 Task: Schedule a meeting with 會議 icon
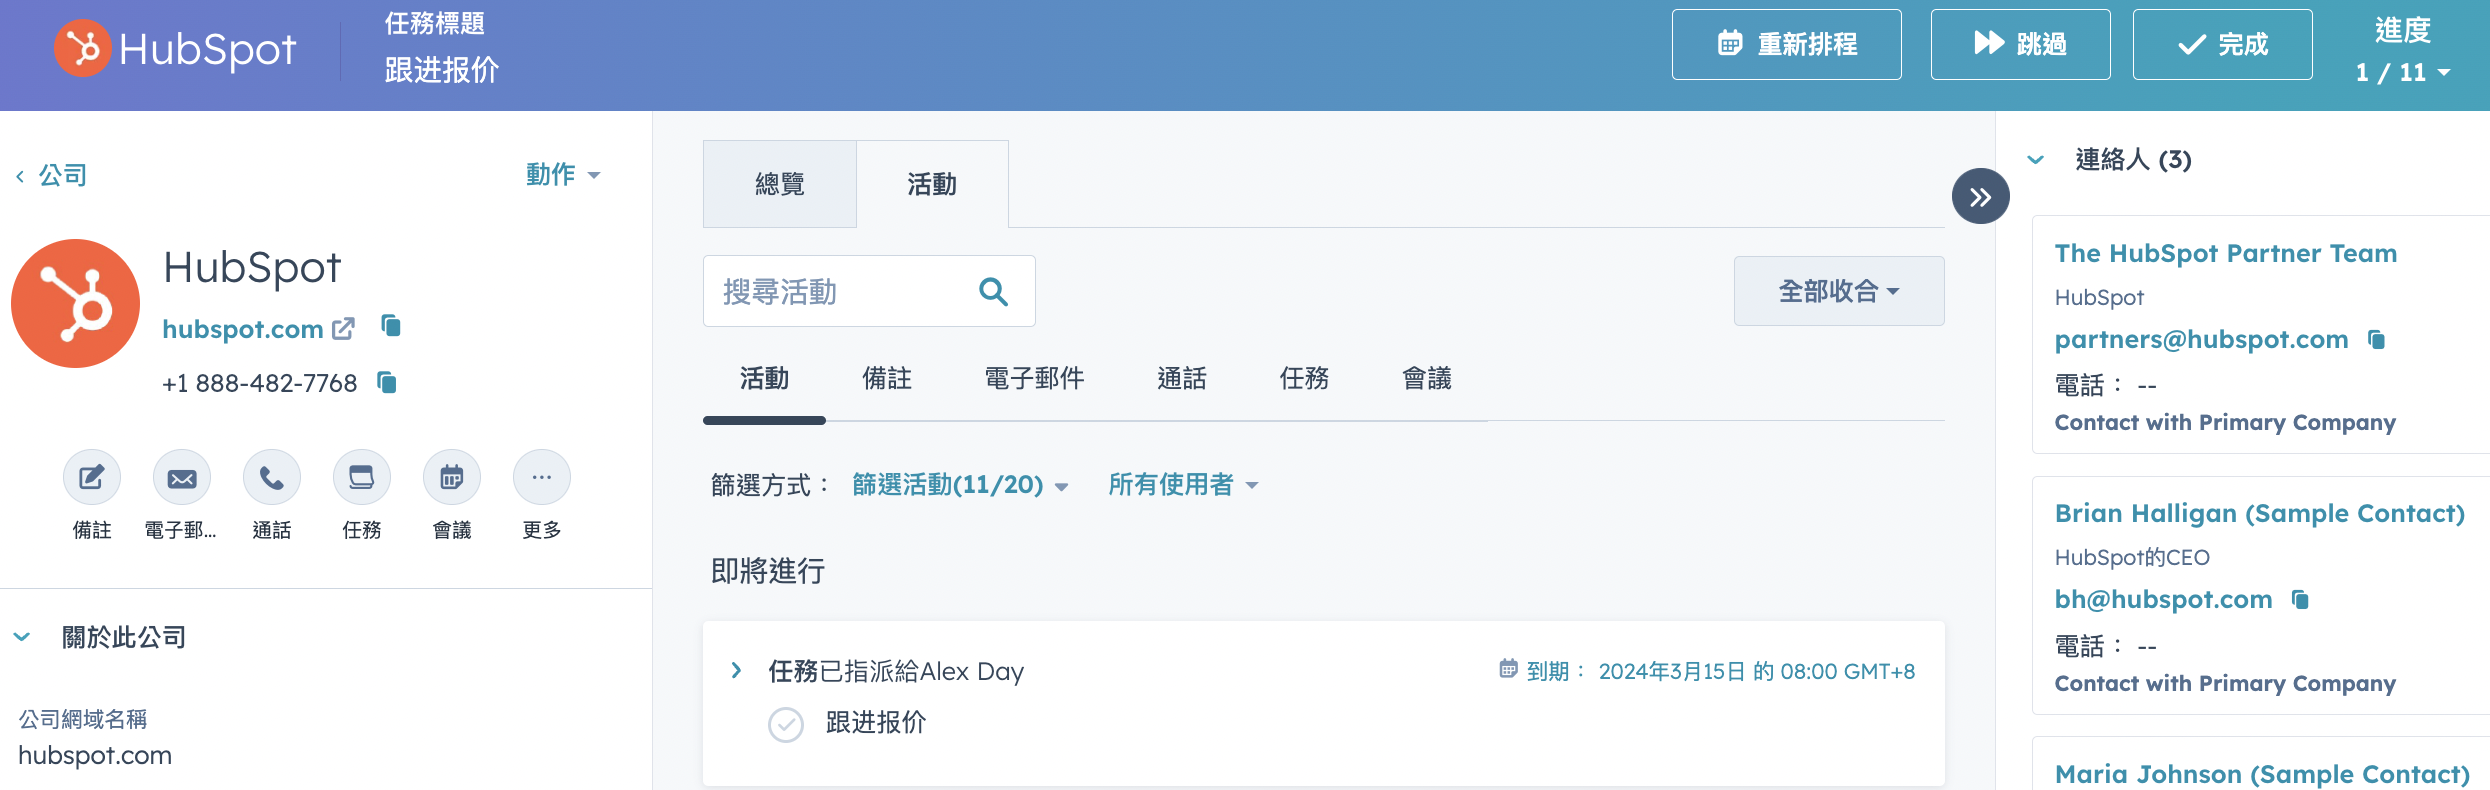(452, 478)
